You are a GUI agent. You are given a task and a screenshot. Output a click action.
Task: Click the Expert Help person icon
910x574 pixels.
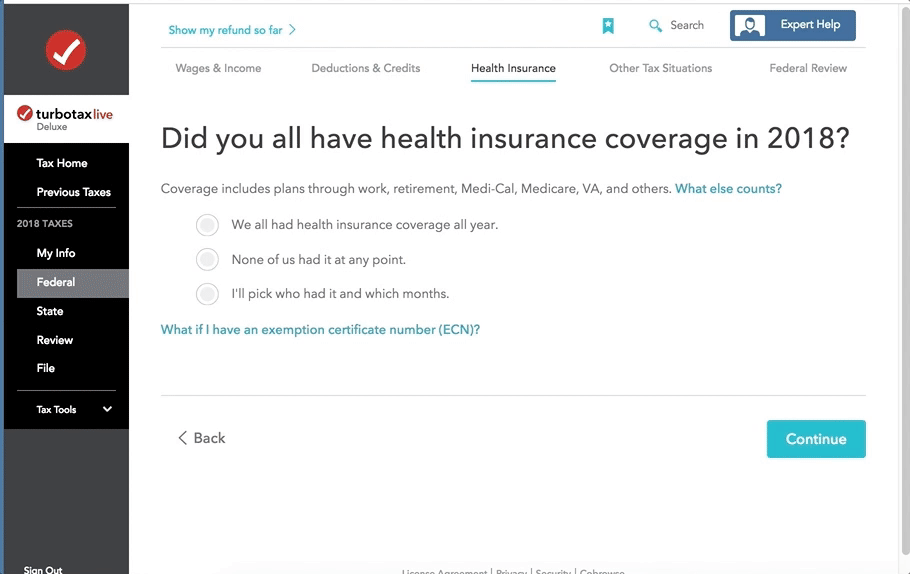[x=751, y=26]
